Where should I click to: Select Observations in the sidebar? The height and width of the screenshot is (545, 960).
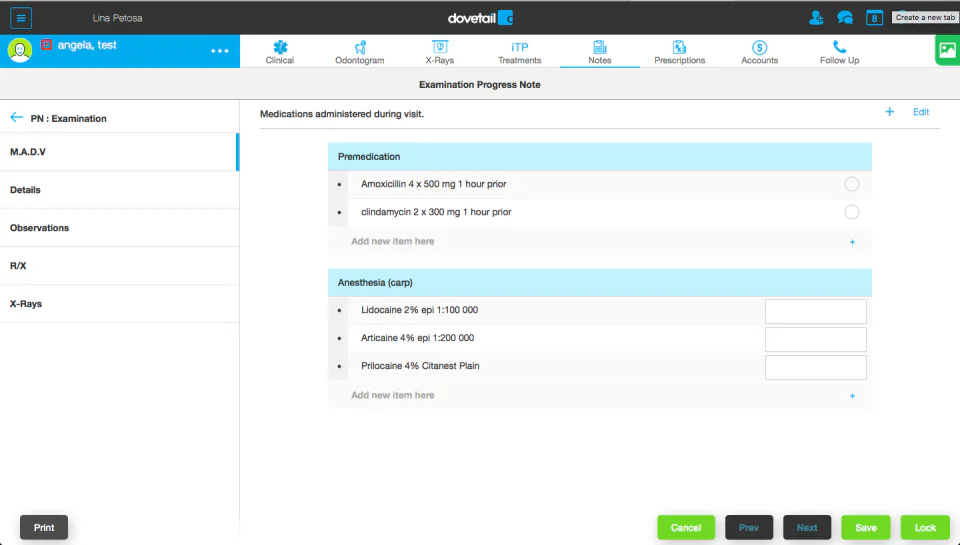coord(119,228)
